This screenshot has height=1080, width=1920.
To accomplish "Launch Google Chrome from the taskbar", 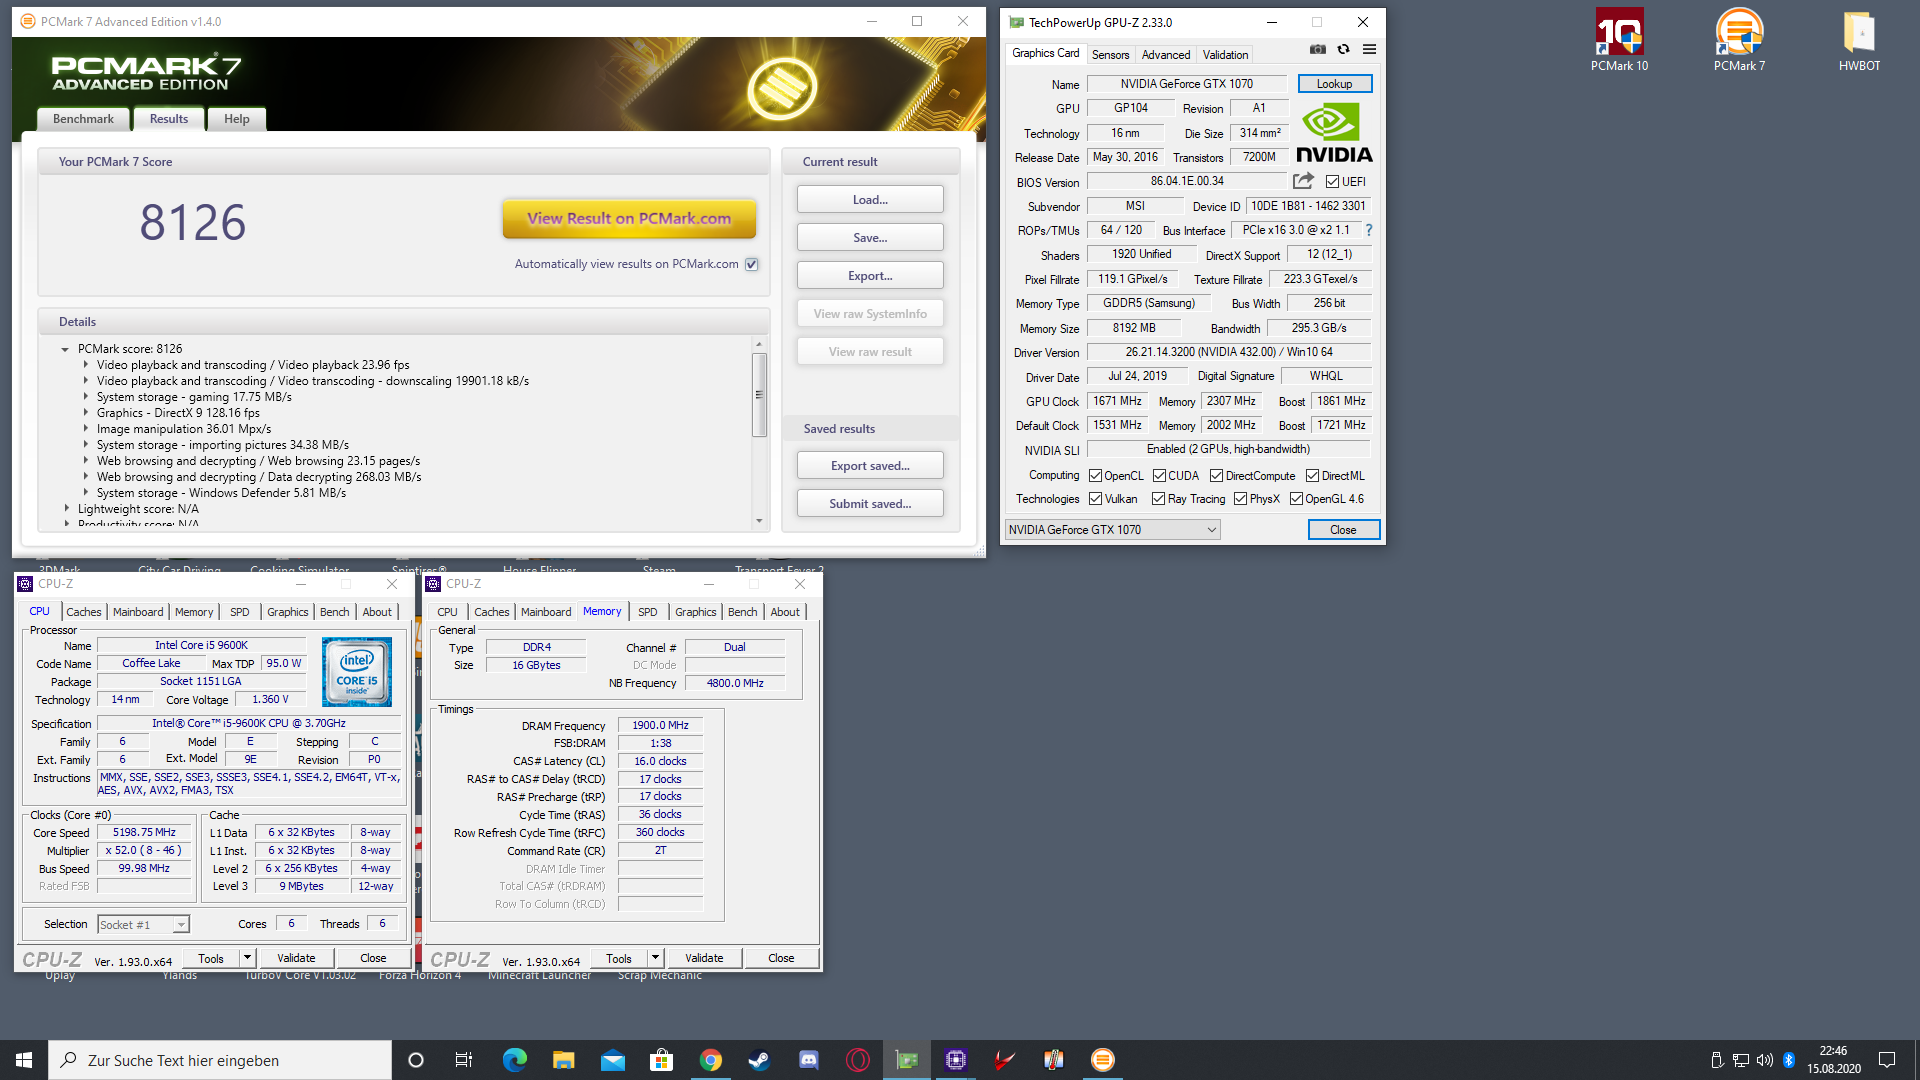I will 710,1060.
